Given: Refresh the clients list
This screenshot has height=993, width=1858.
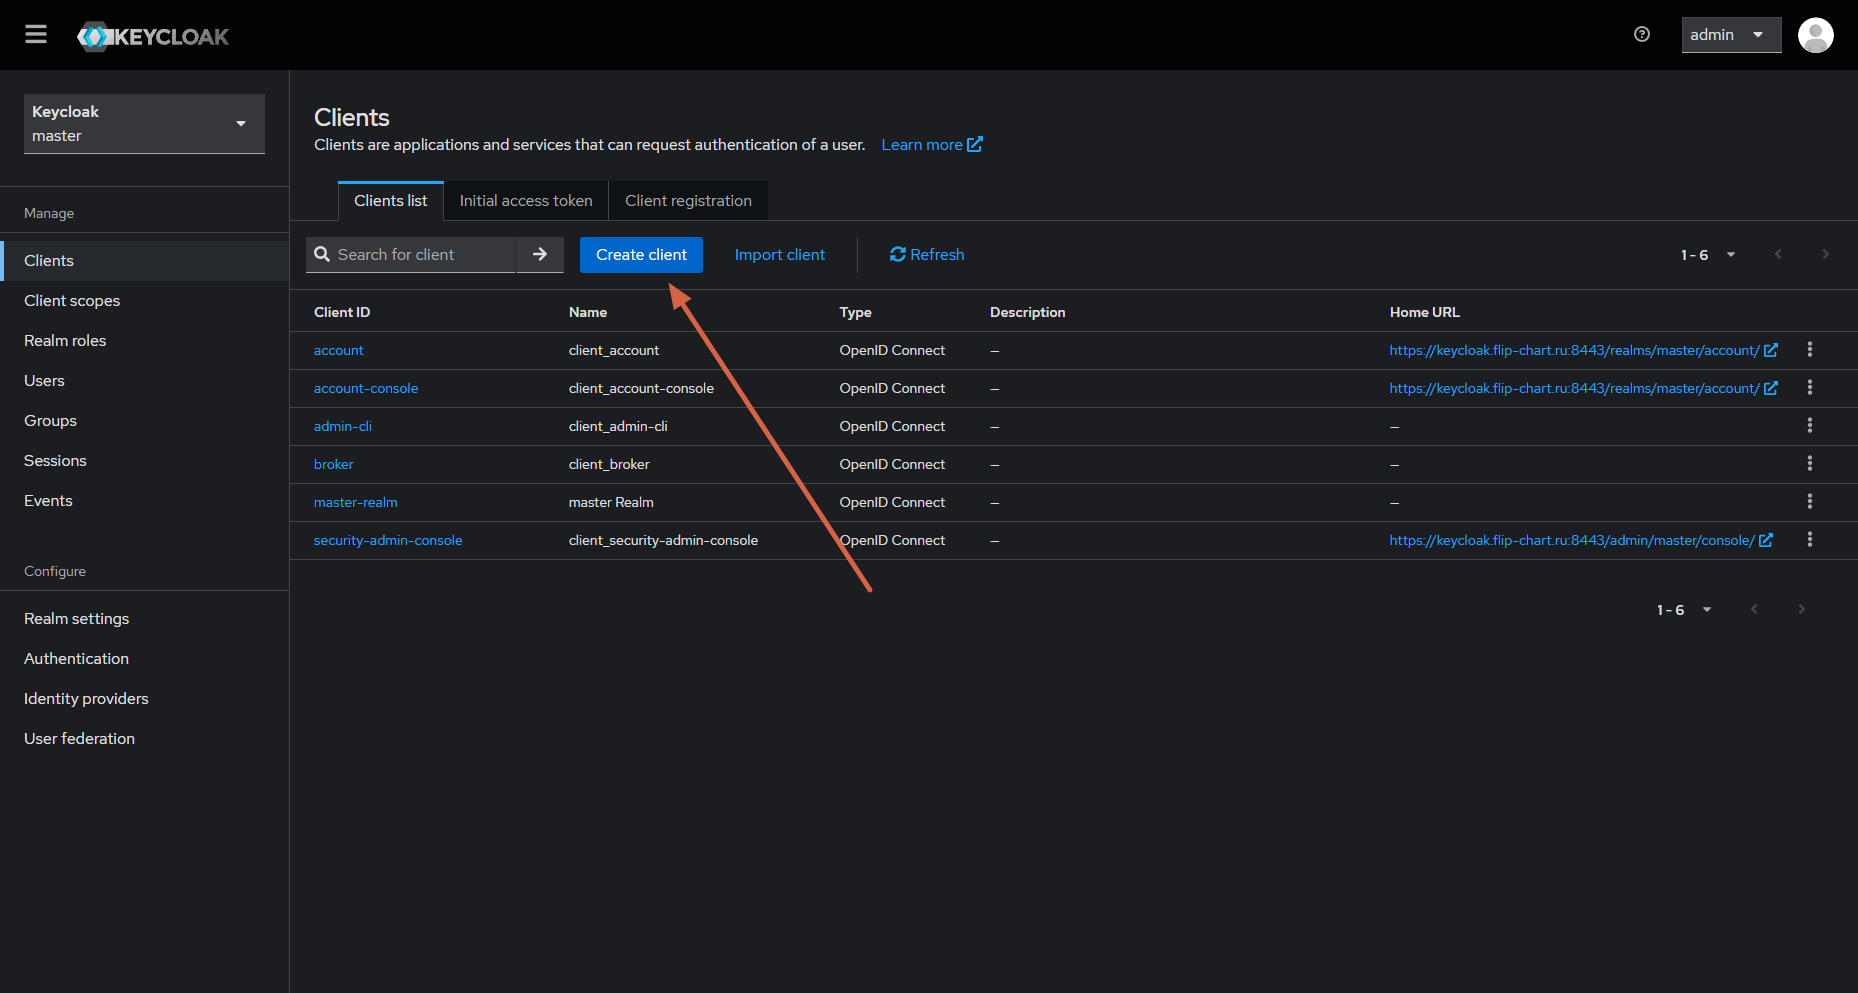Looking at the screenshot, I should 927,255.
